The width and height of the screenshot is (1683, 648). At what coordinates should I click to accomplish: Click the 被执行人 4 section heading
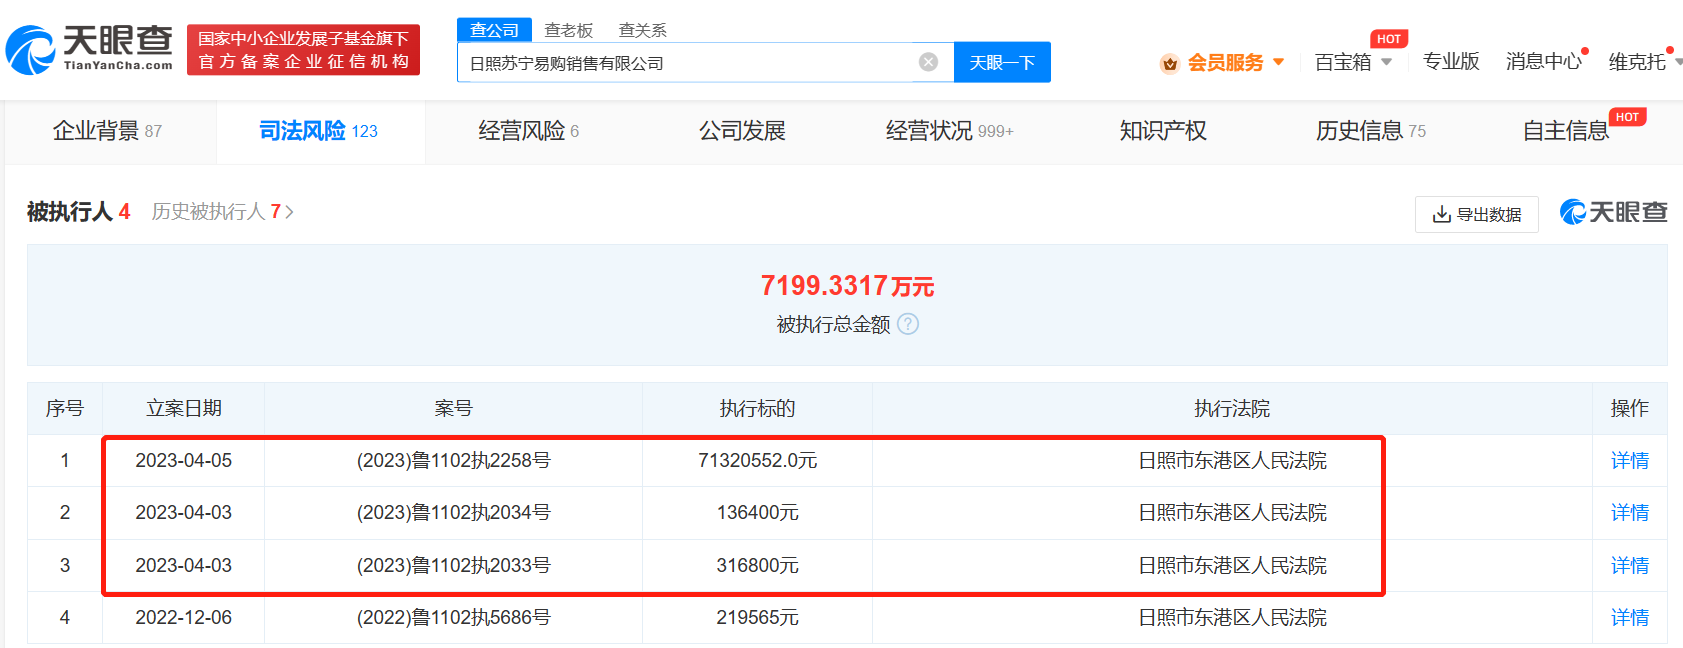[x=78, y=212]
